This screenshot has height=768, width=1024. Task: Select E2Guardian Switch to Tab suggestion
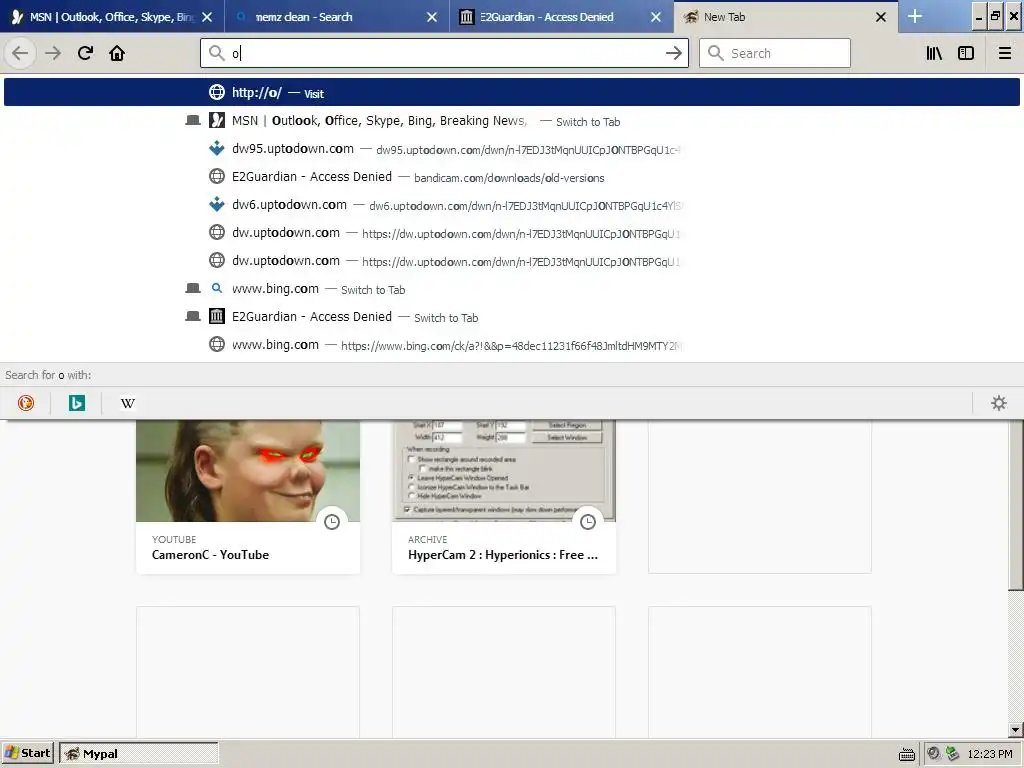tap(512, 317)
